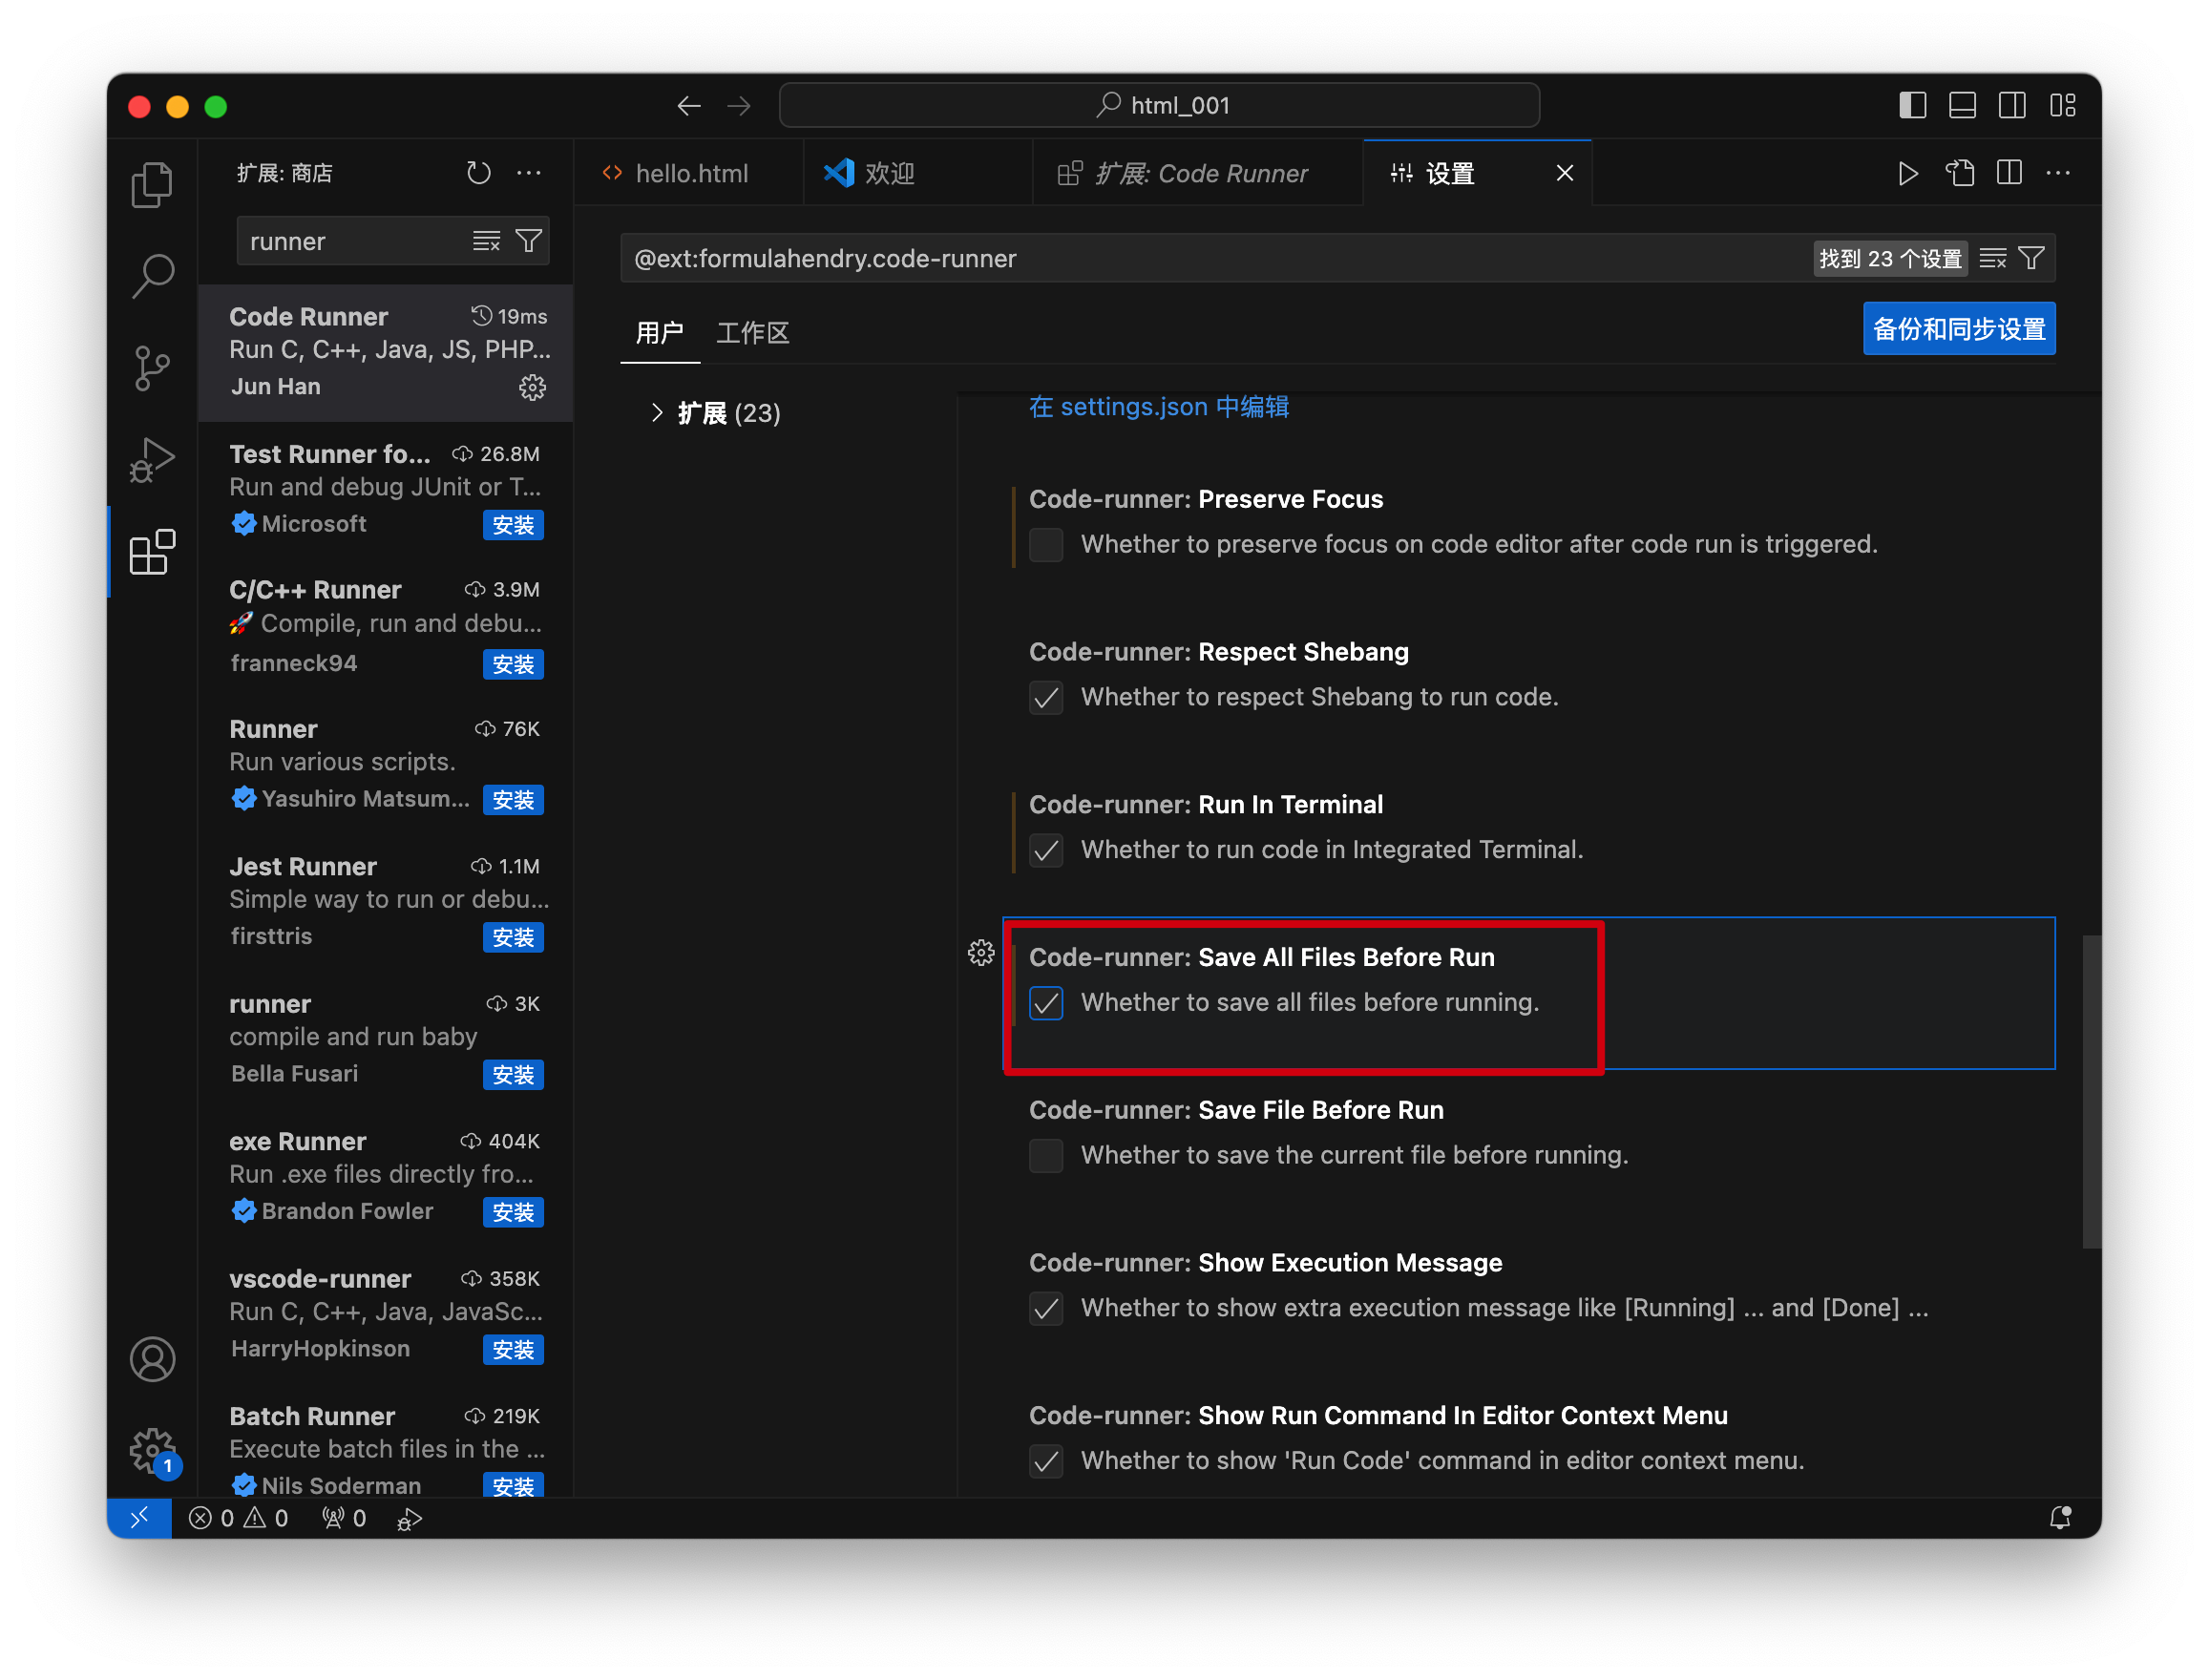
Task: Toggle the bottom panel layout icon
Action: (1962, 106)
